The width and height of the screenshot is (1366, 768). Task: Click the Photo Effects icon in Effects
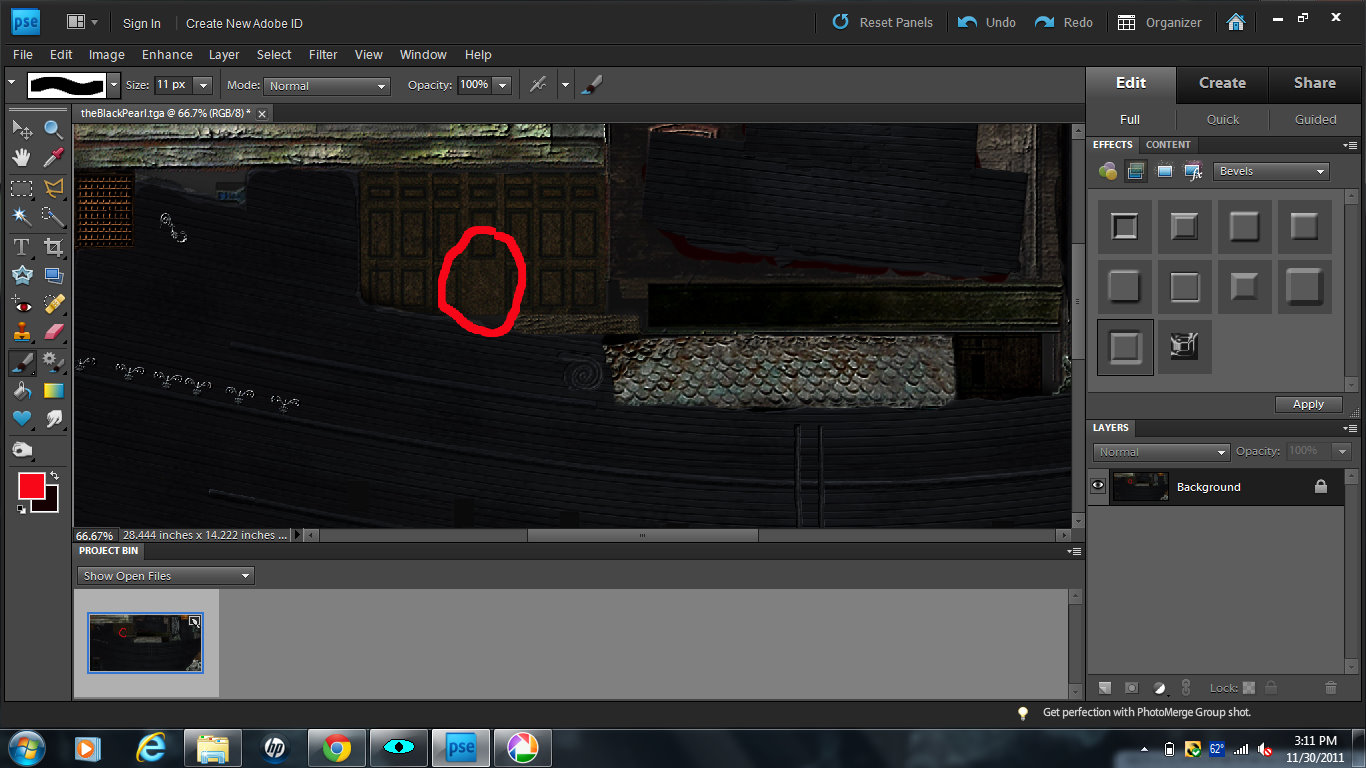pyautogui.click(x=1165, y=171)
